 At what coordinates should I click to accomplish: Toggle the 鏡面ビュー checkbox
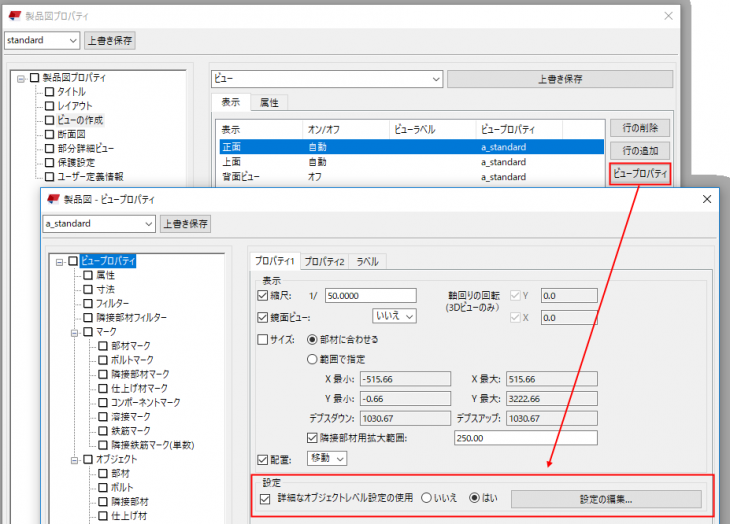[263, 317]
